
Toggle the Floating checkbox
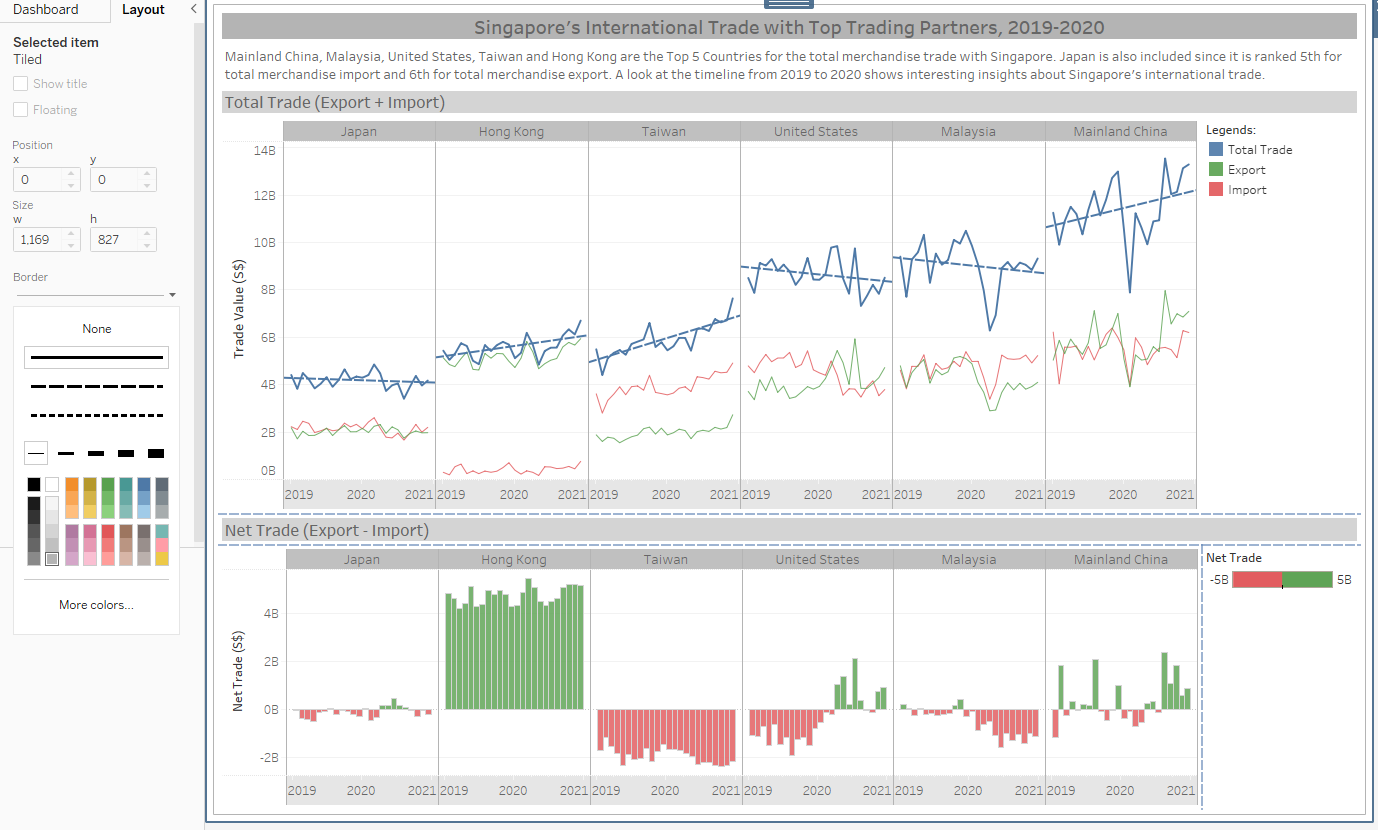pyautogui.click(x=20, y=110)
